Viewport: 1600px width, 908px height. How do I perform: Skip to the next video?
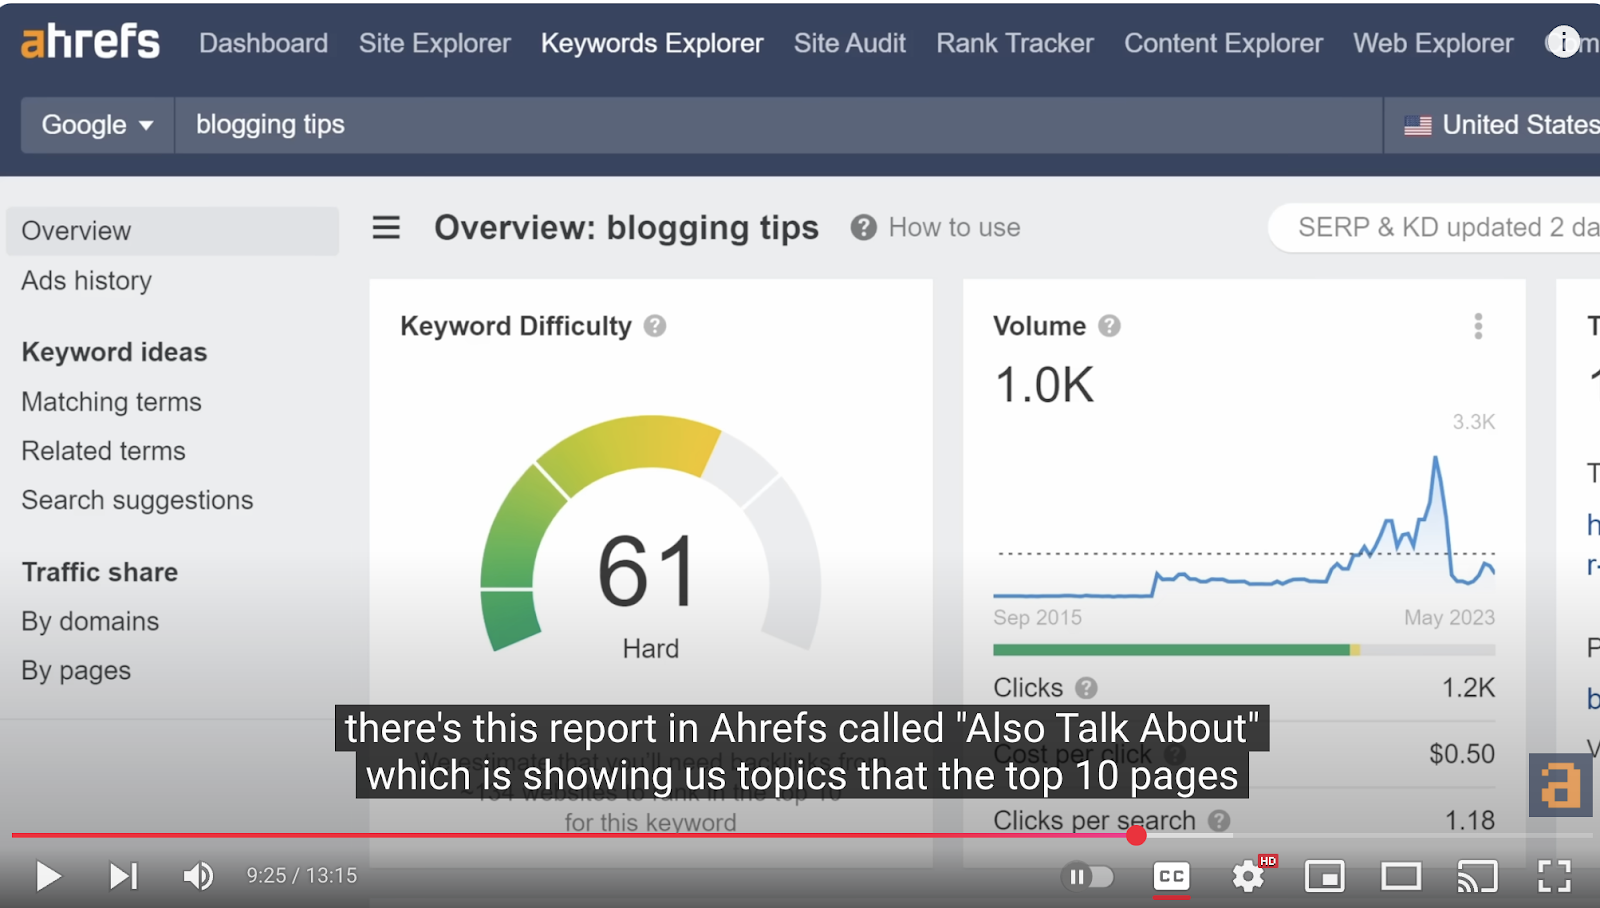pyautogui.click(x=123, y=876)
